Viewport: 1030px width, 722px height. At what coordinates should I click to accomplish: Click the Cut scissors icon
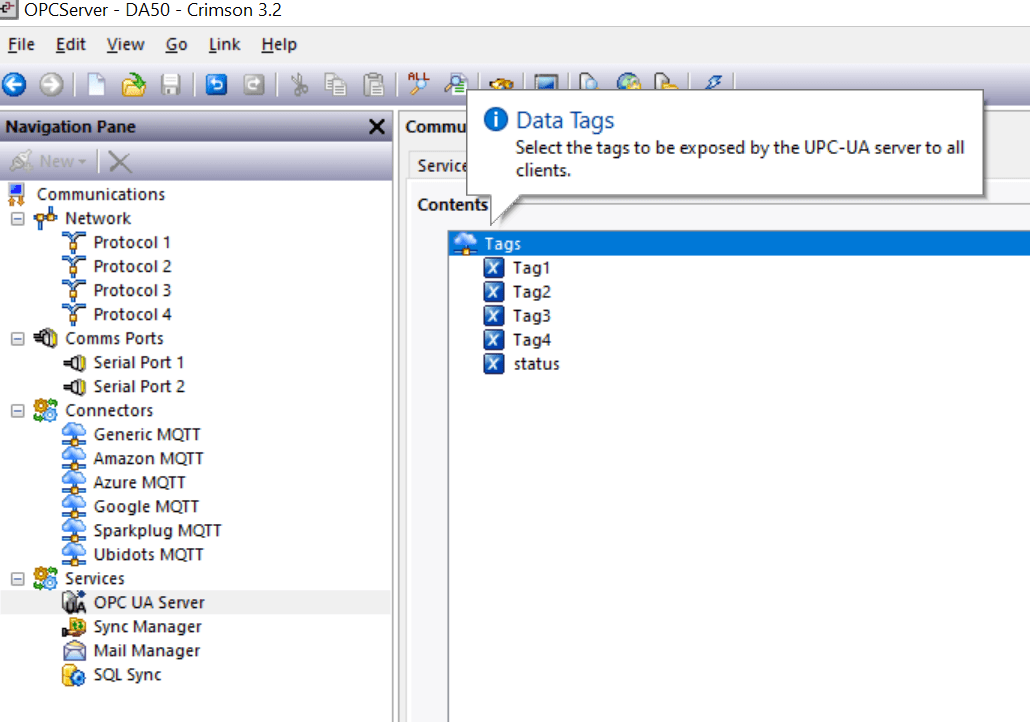pos(300,85)
